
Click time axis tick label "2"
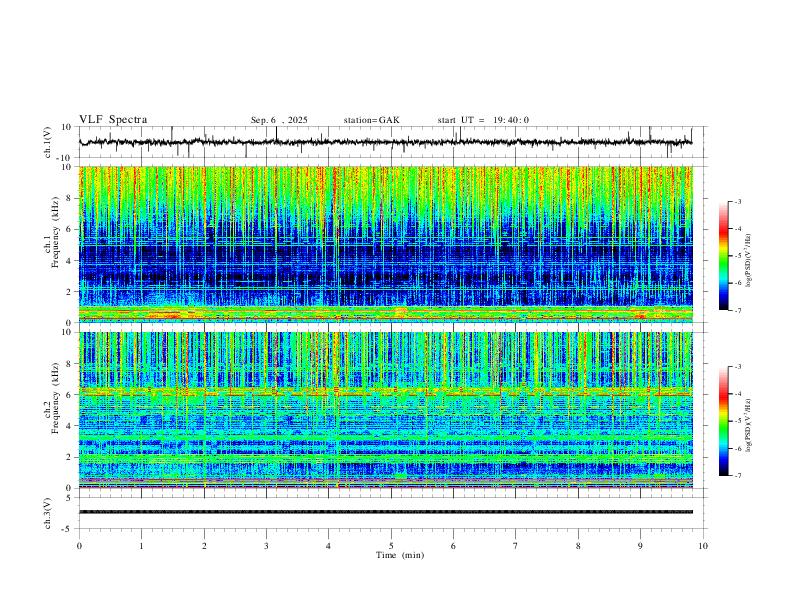tap(204, 546)
